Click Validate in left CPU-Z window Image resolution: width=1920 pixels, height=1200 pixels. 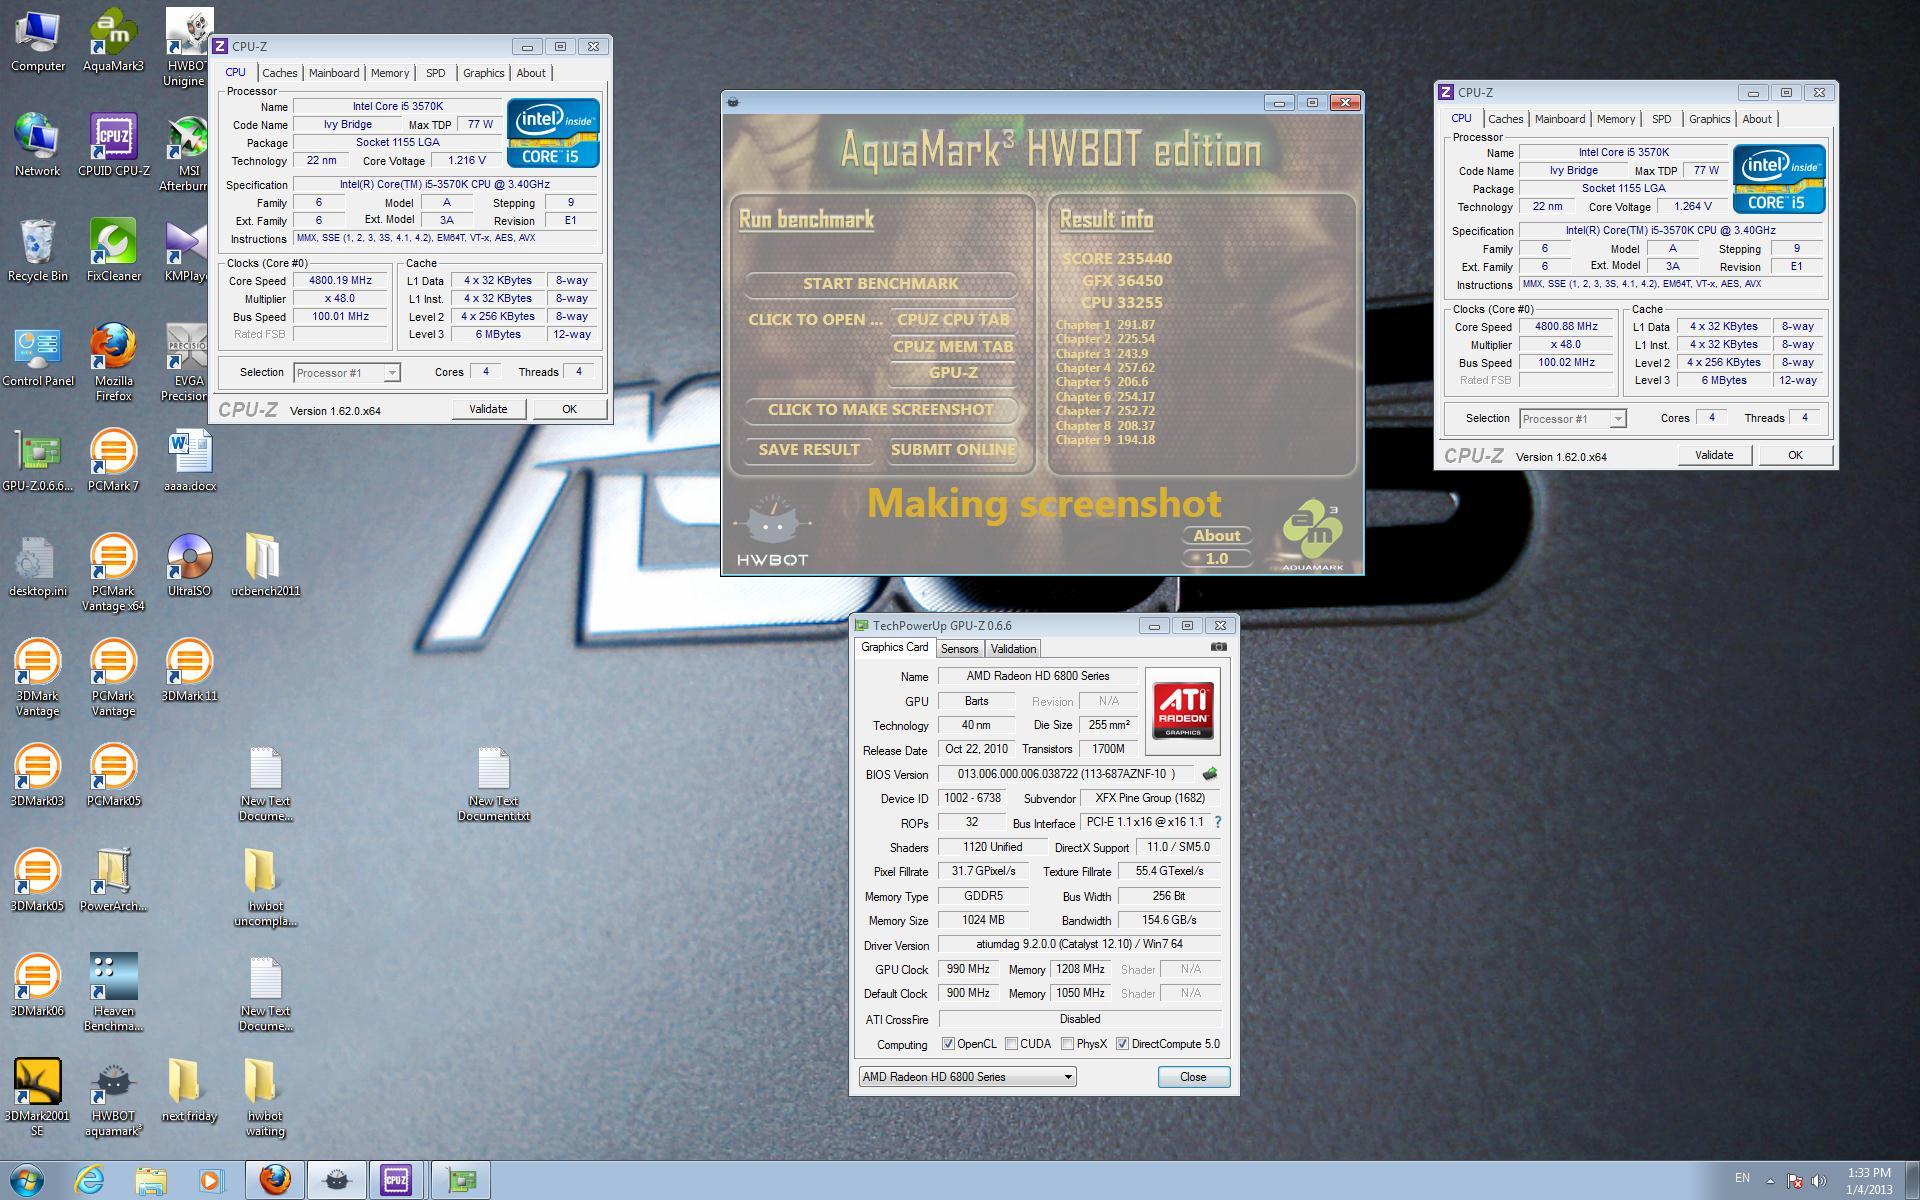pyautogui.click(x=488, y=409)
